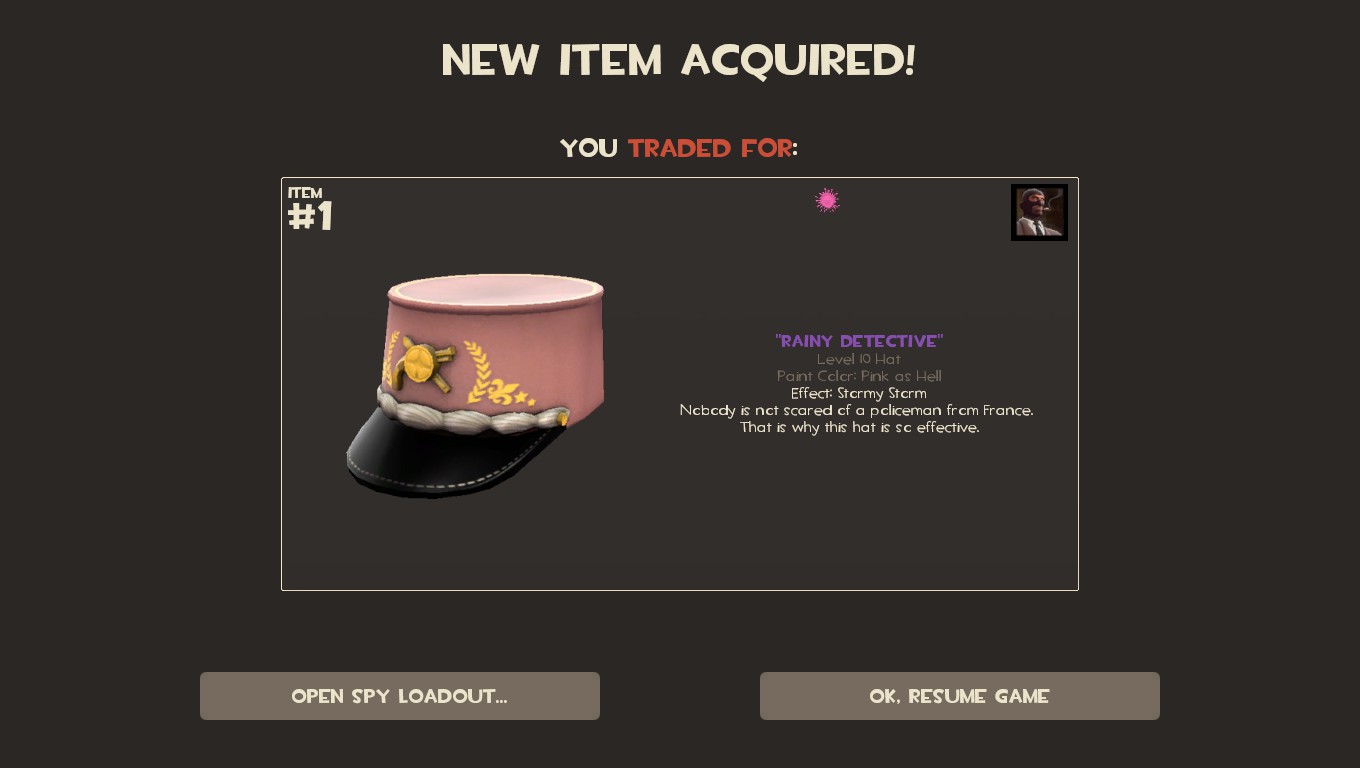The height and width of the screenshot is (768, 1360).
Task: Click the pink paint splat icon
Action: [x=827, y=201]
